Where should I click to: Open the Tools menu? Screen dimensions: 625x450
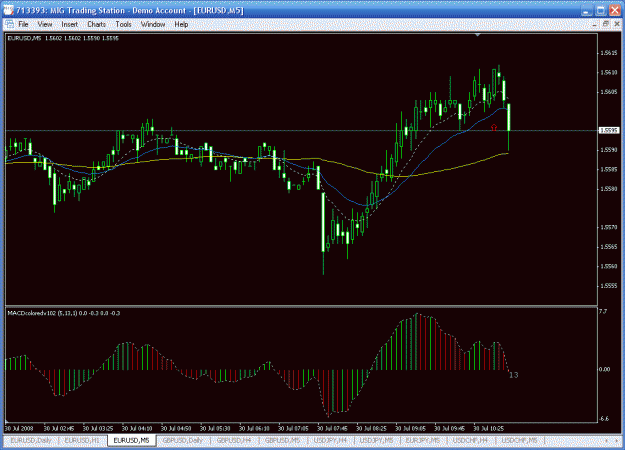click(123, 24)
